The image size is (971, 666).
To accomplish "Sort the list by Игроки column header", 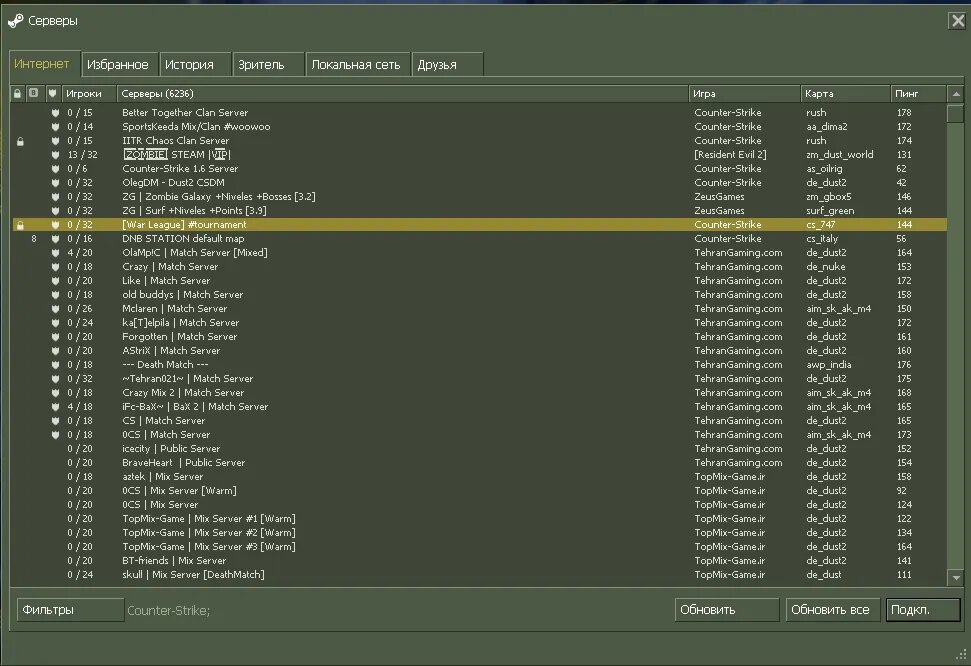I will click(89, 94).
